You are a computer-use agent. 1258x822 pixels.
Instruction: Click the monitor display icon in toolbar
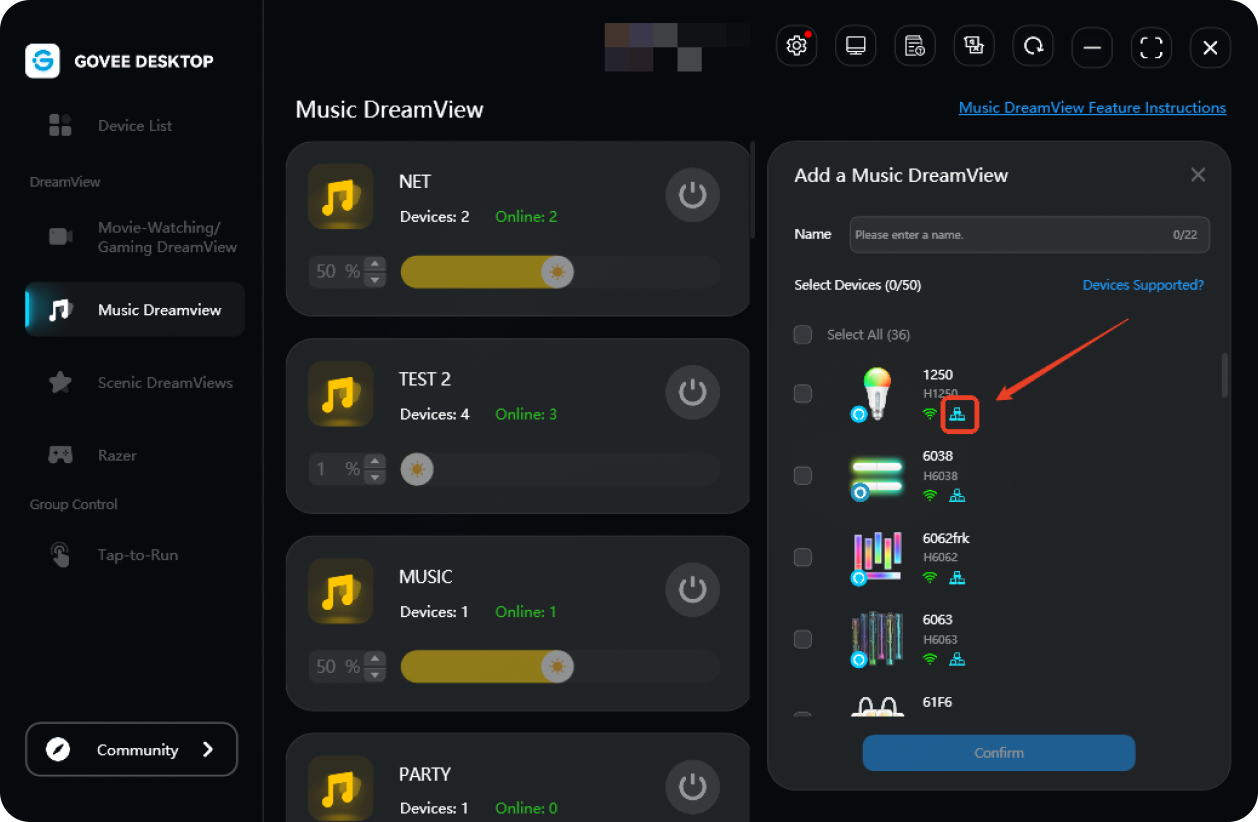pos(855,47)
